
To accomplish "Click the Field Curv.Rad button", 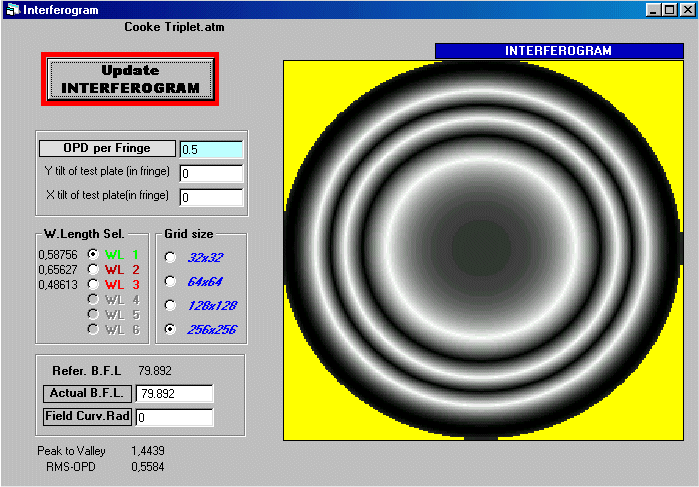I will point(87,417).
